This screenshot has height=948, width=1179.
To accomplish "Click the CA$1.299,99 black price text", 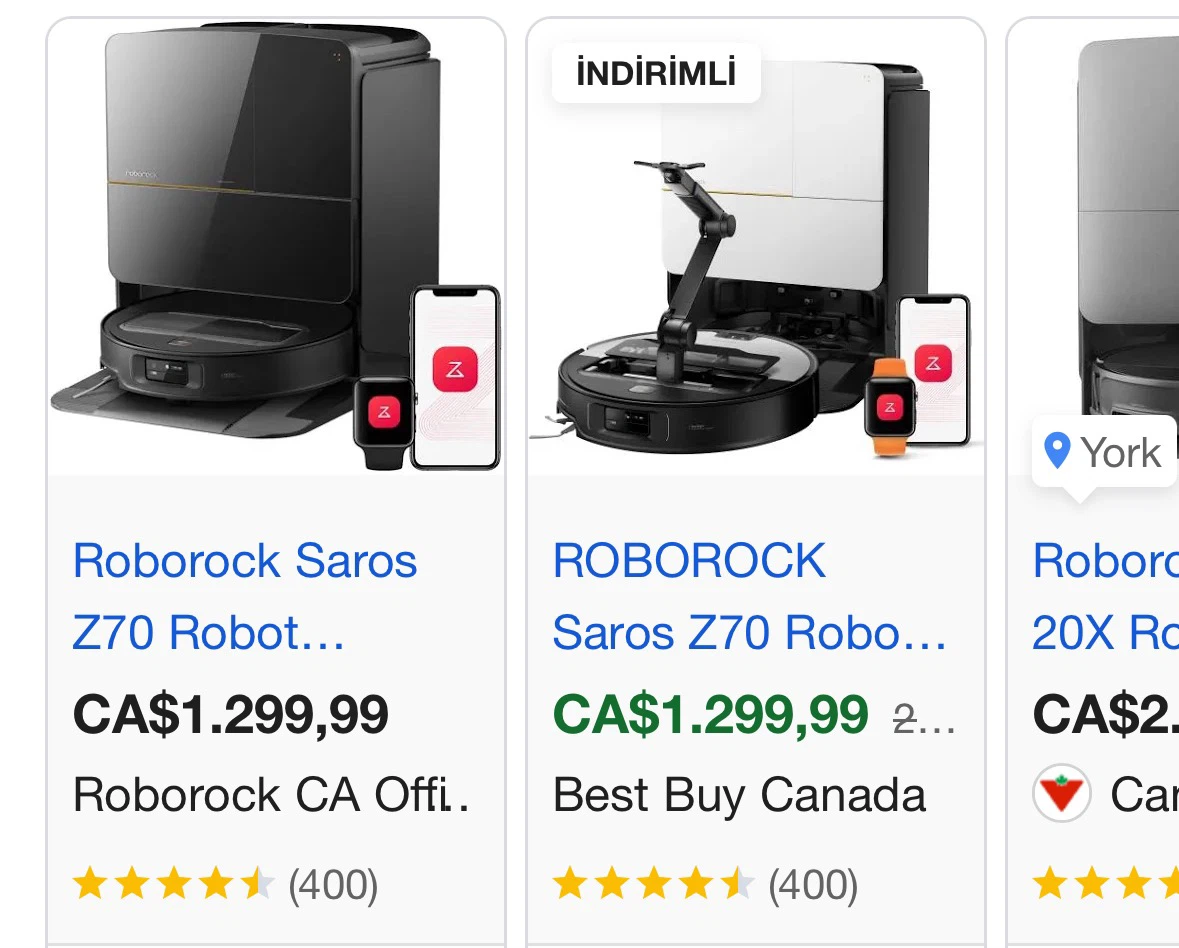I will [231, 714].
